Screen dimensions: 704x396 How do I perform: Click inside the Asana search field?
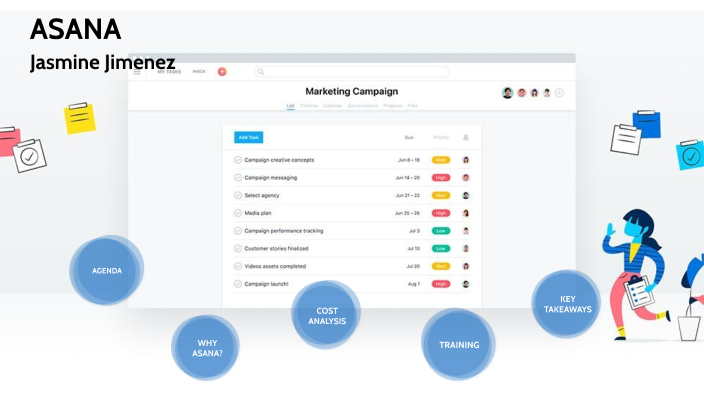pyautogui.click(x=352, y=72)
